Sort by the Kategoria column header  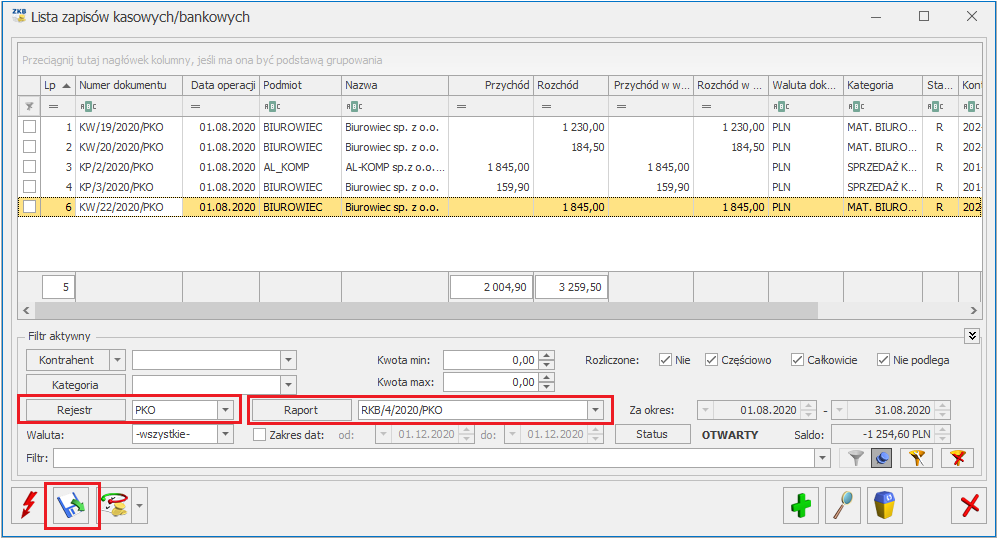(883, 85)
